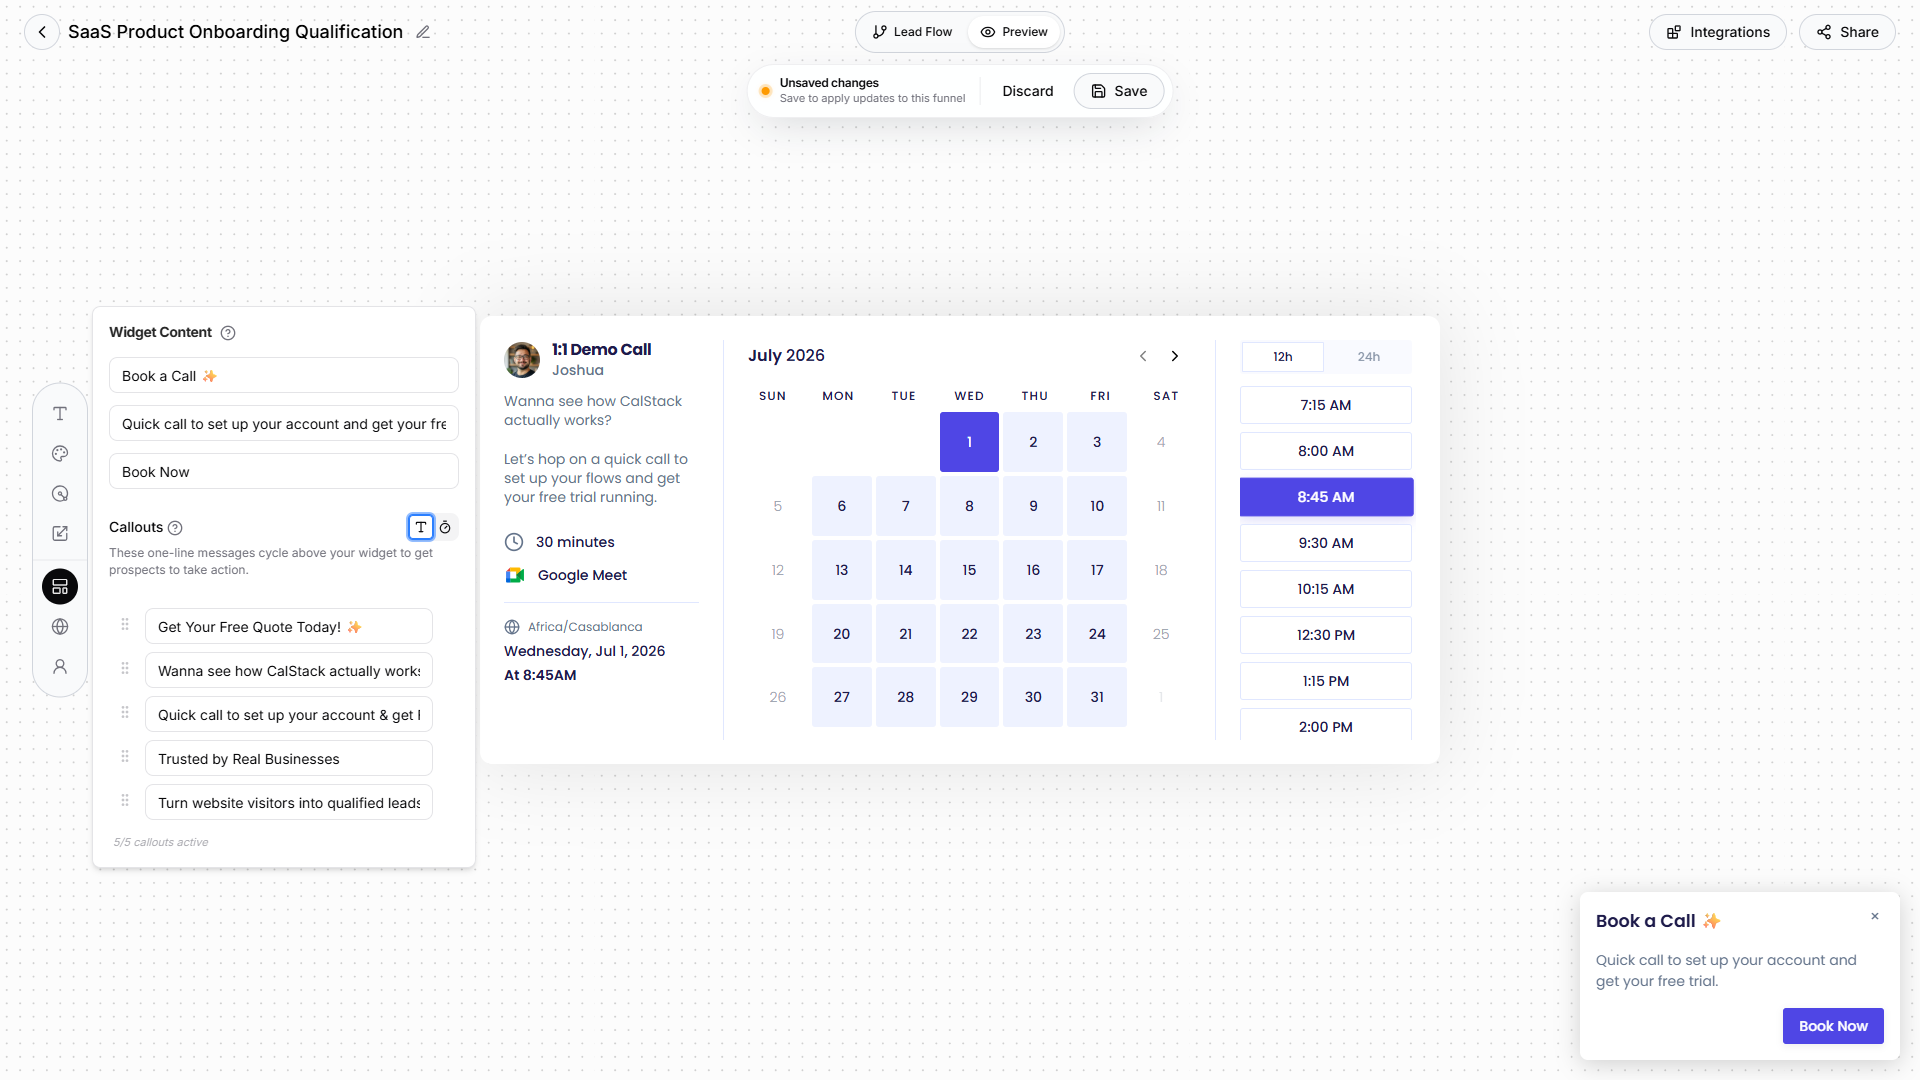
Task: Select 12h time format
Action: [1283, 357]
